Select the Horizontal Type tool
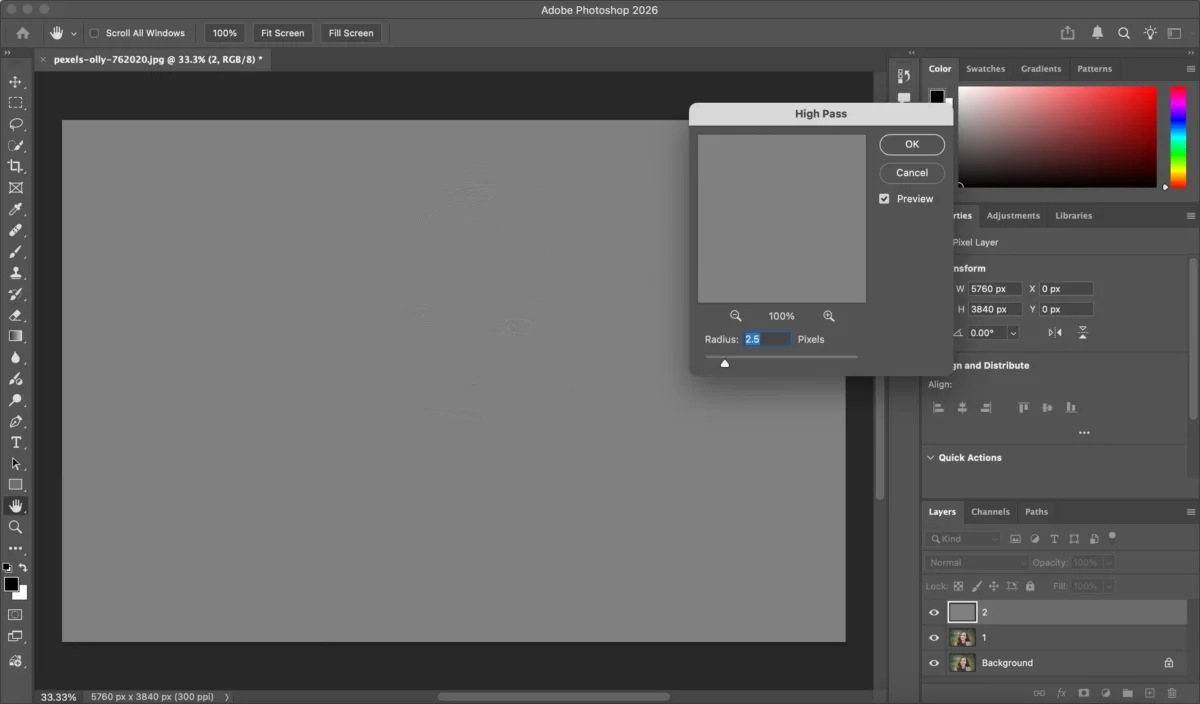The image size is (1200, 704). [15, 442]
